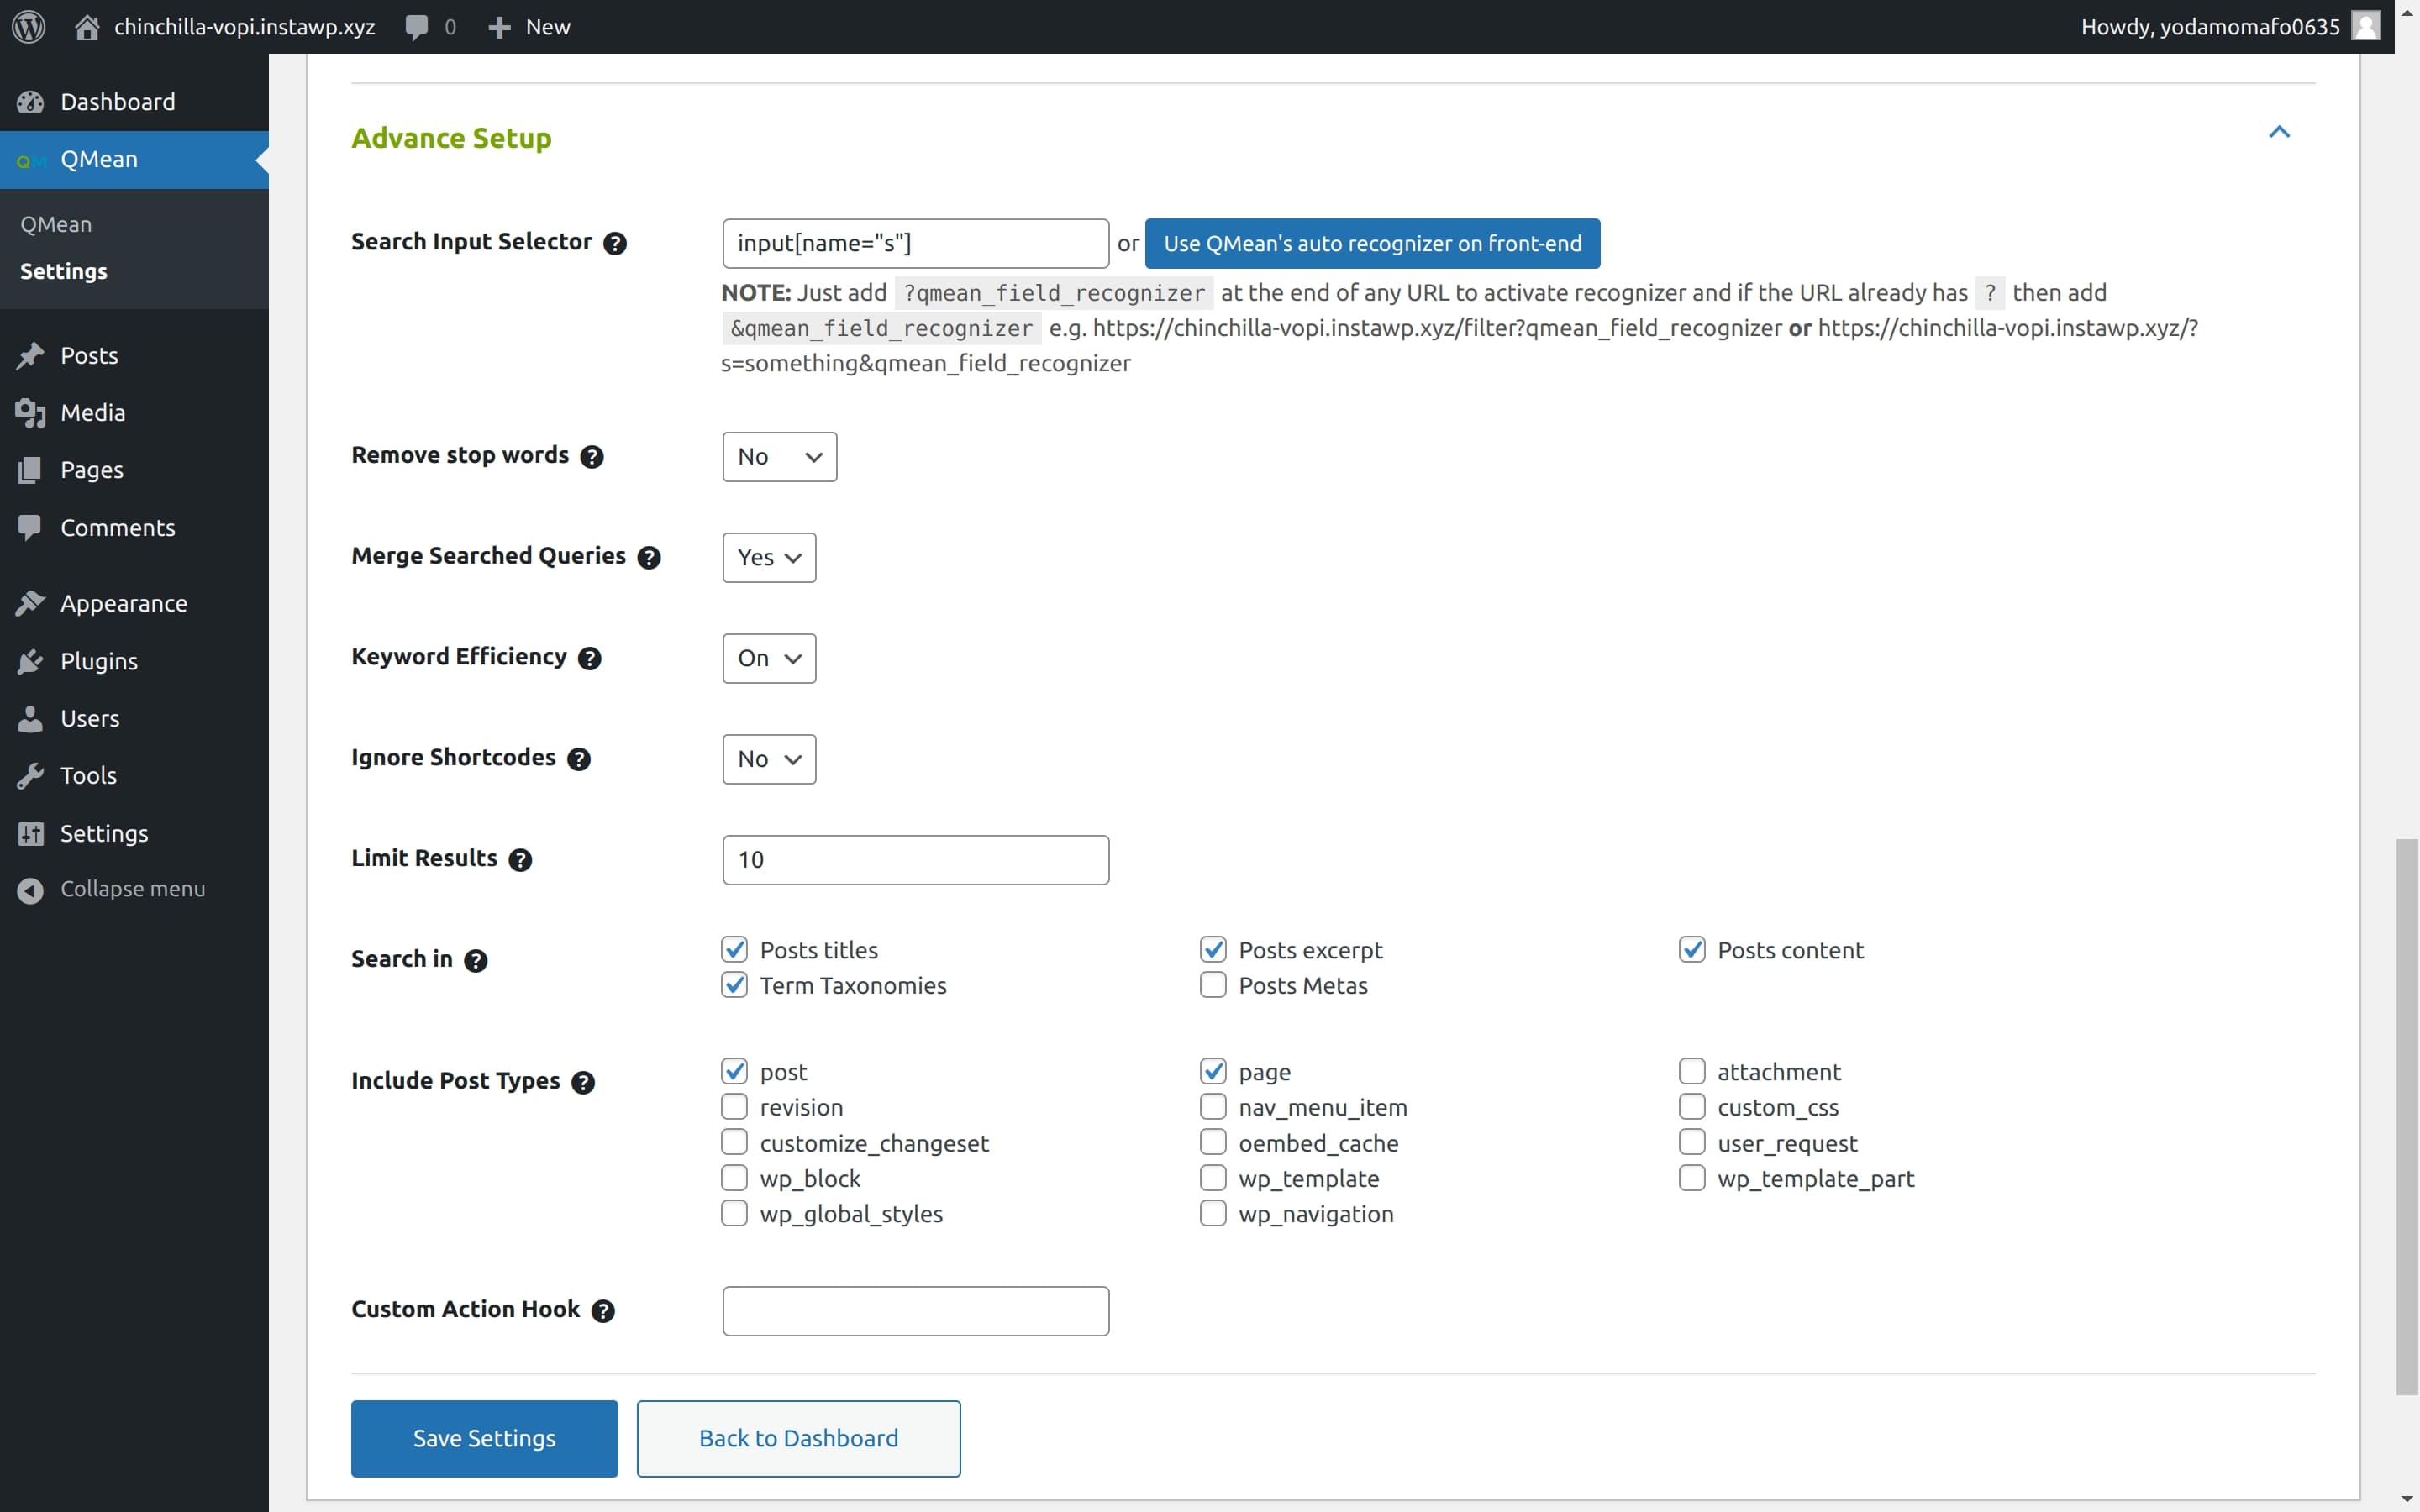Click Save Settings button
This screenshot has width=2420, height=1512.
coord(484,1438)
